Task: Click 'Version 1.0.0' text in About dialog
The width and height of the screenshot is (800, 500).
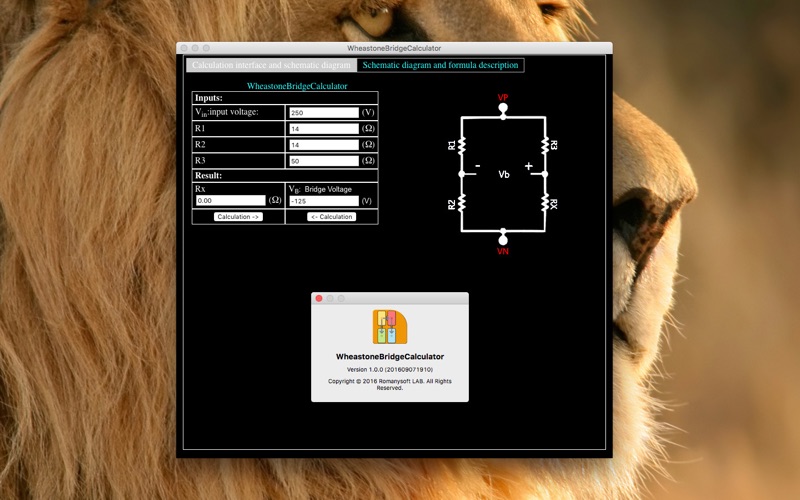Action: 390,369
